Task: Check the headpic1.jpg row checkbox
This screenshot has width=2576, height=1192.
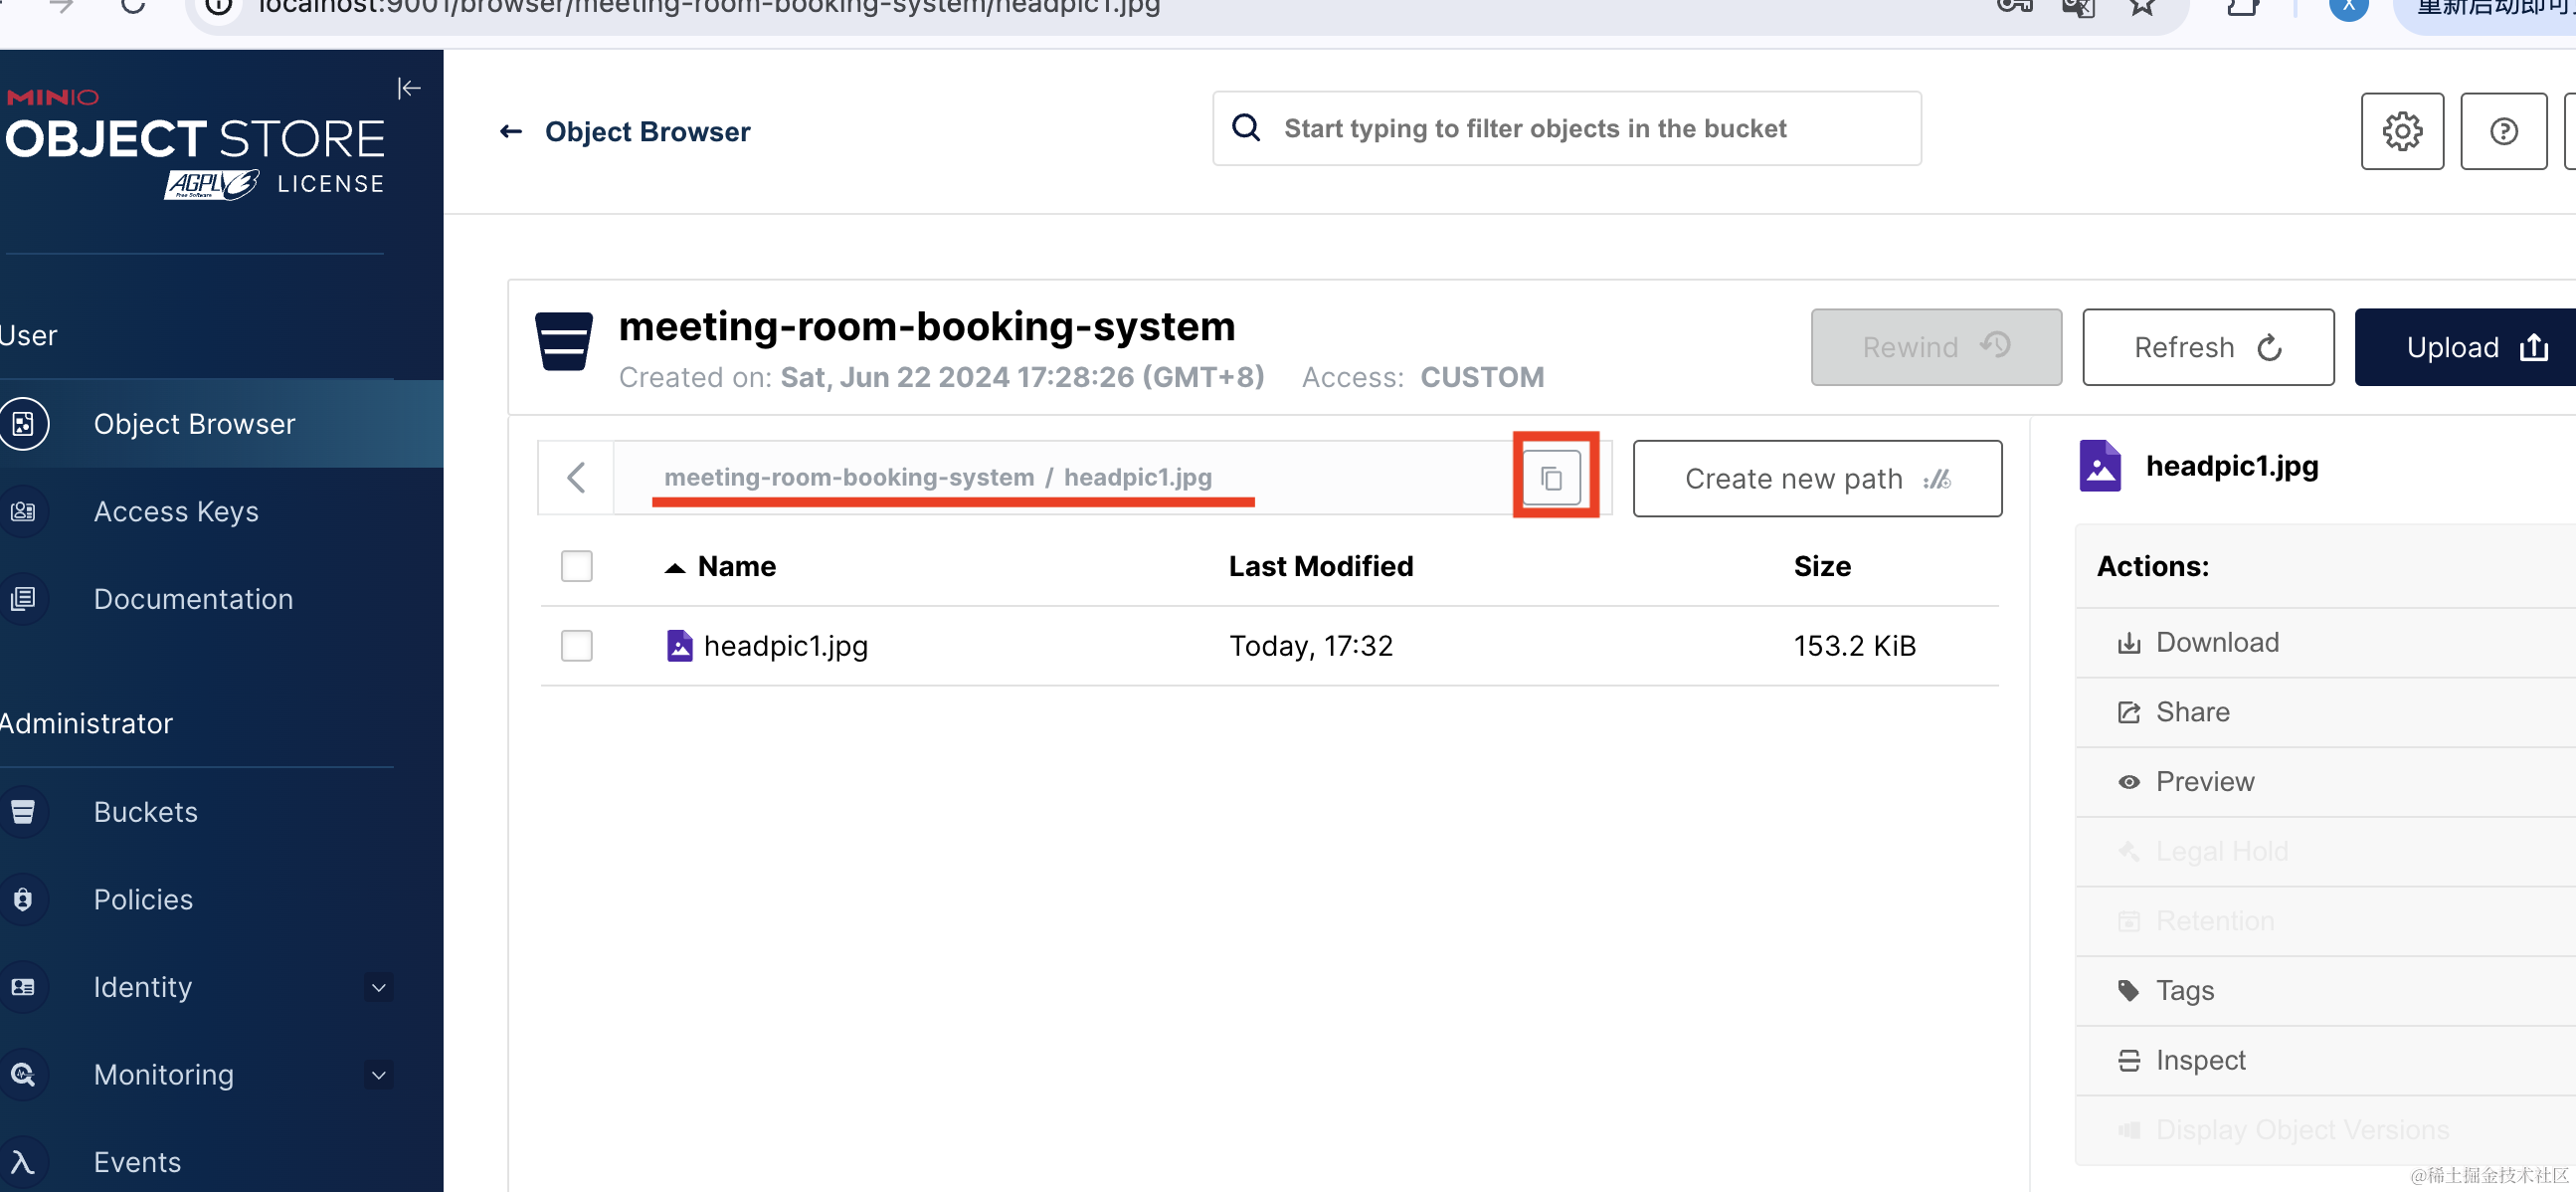Action: click(576, 645)
